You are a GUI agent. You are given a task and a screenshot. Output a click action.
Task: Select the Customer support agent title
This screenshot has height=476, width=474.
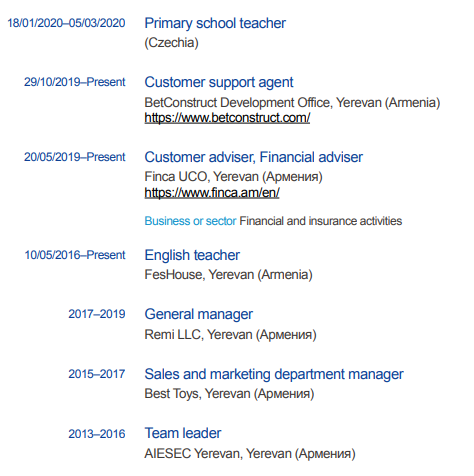[219, 82]
